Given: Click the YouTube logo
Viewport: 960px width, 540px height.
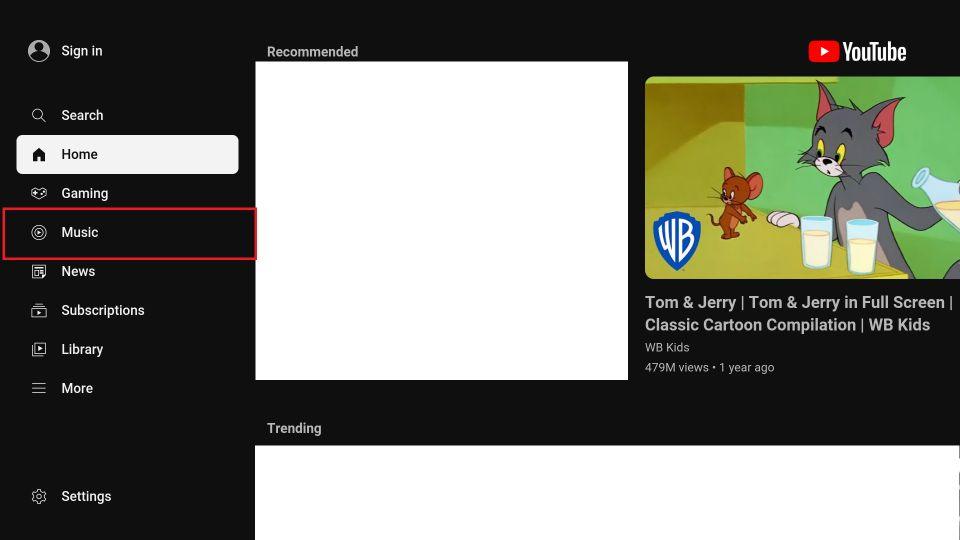Looking at the screenshot, I should pyautogui.click(x=857, y=52).
